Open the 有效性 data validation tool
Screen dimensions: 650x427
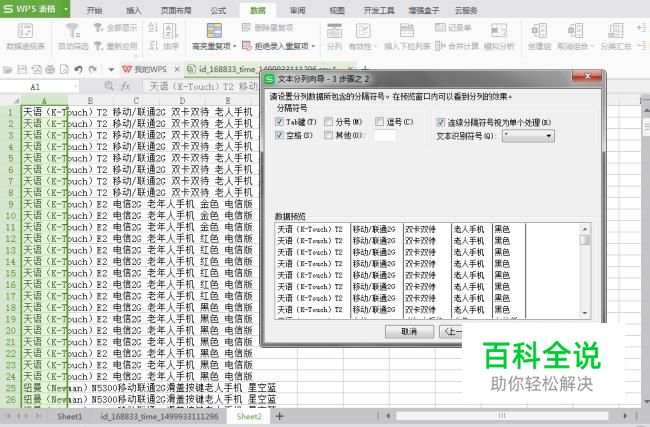tap(363, 36)
